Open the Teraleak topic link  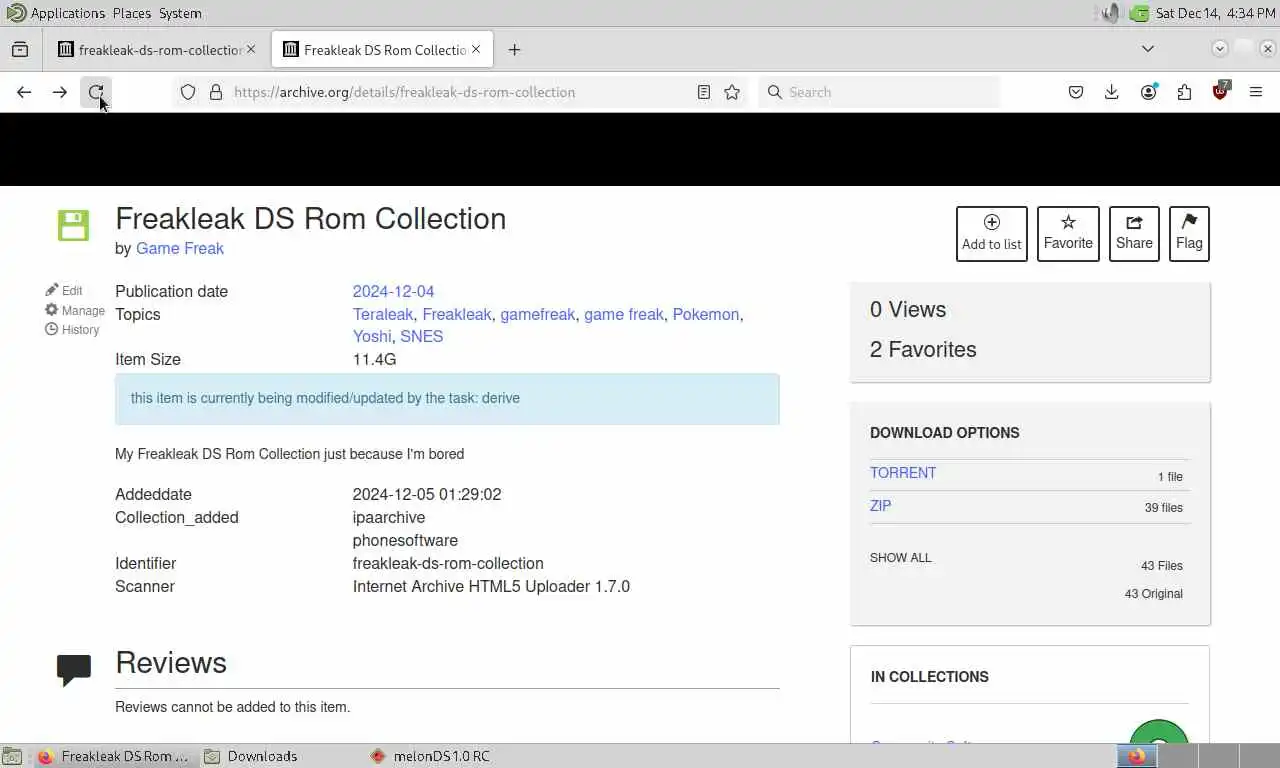(383, 314)
